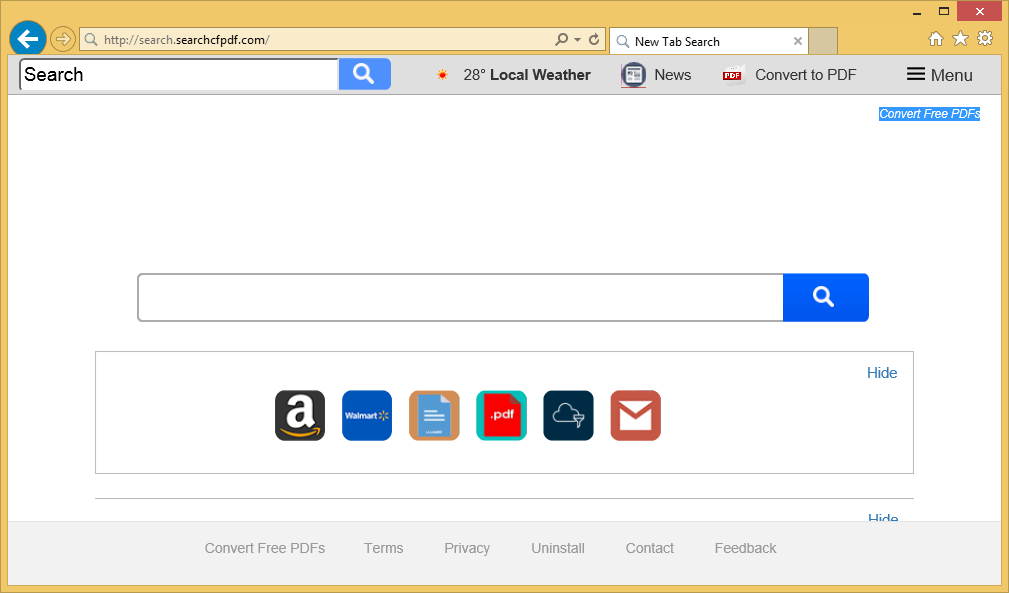This screenshot has width=1009, height=593.
Task: Open the cloud filter shortcut icon
Action: coord(568,415)
